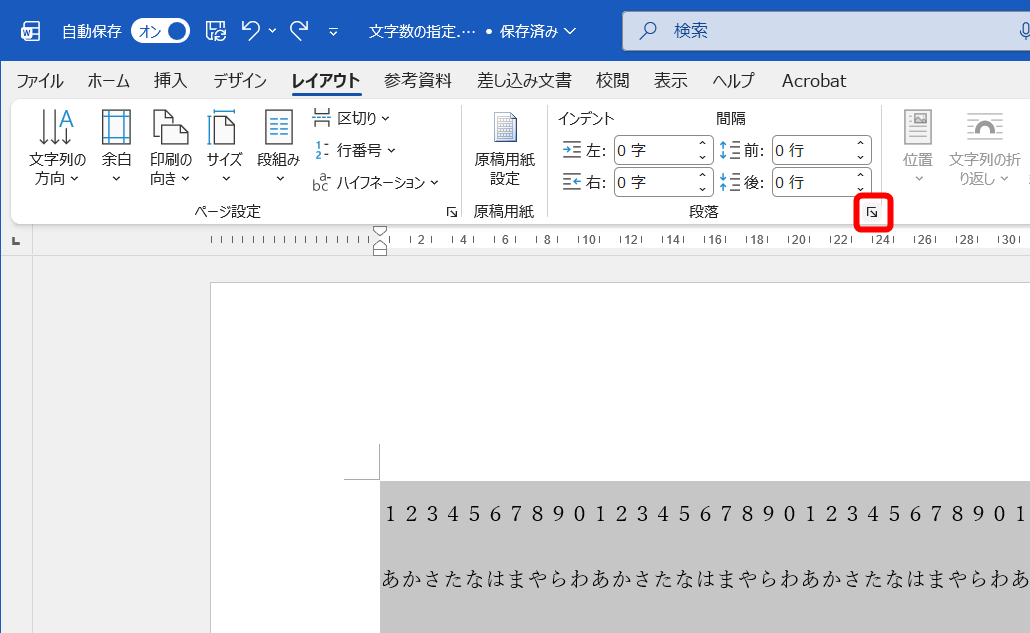Click the Word application icon in title bar
This screenshot has height=633, width=1030.
click(30, 31)
